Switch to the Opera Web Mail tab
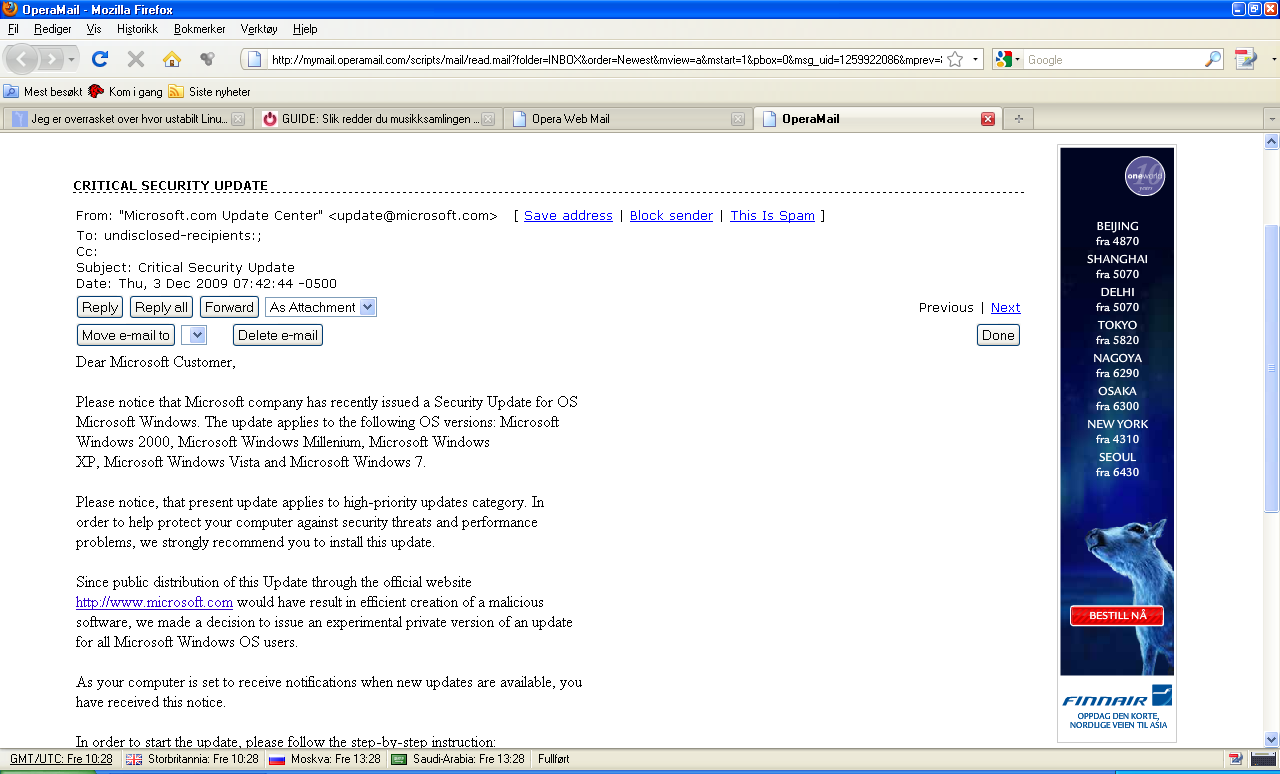Screen dimensions: 1280x774 click(x=627, y=119)
